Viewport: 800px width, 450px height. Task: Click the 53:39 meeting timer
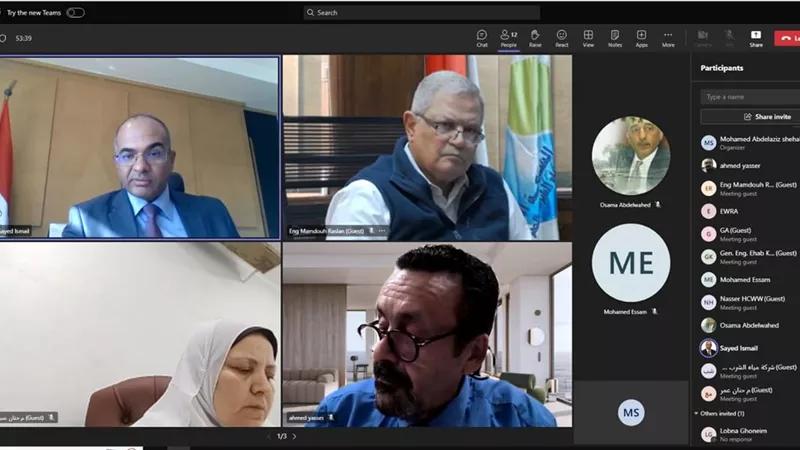(x=23, y=38)
